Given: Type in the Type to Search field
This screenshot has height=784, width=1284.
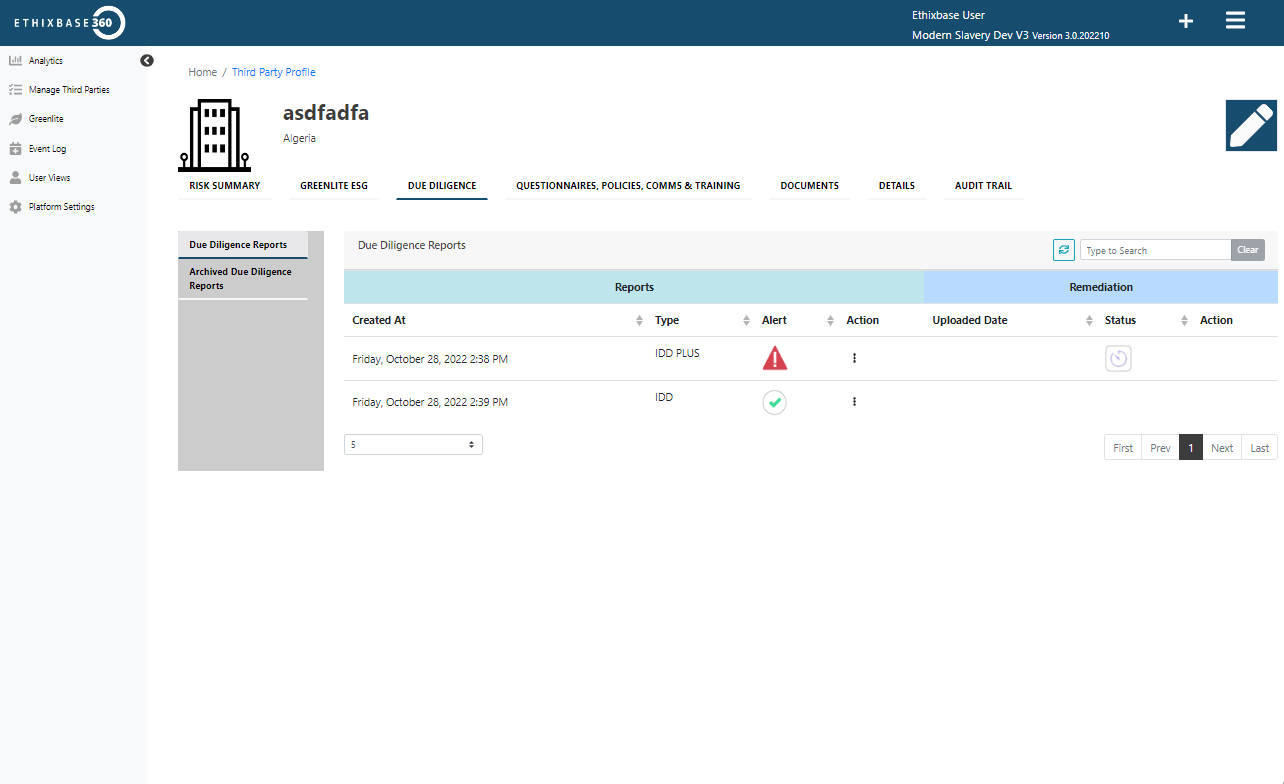Looking at the screenshot, I should 1155,249.
